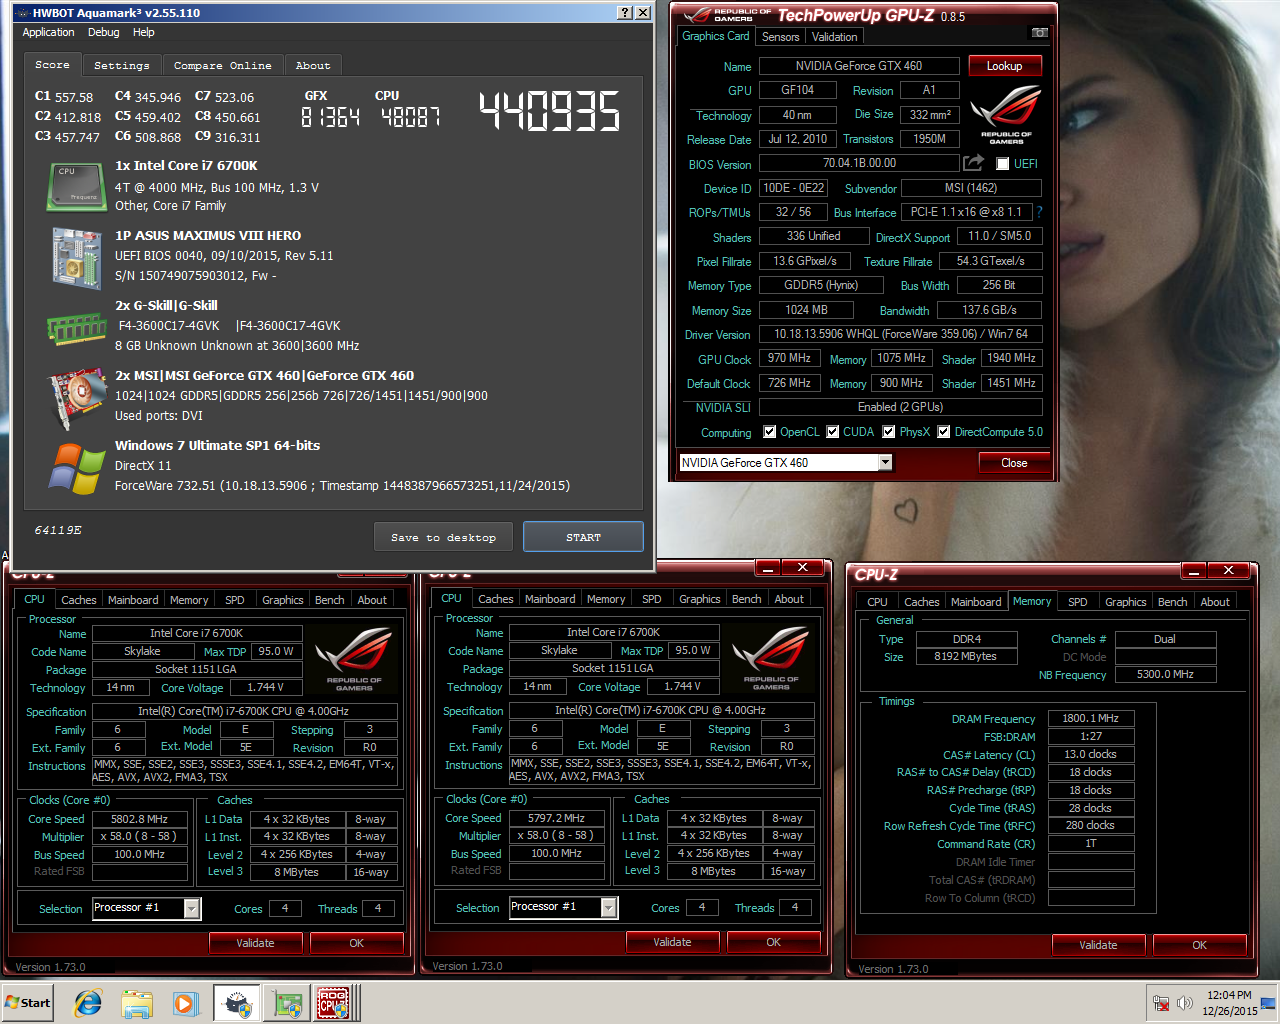1280x1024 pixels.
Task: Open Windows Media Player from the taskbar
Action: coord(185,1003)
